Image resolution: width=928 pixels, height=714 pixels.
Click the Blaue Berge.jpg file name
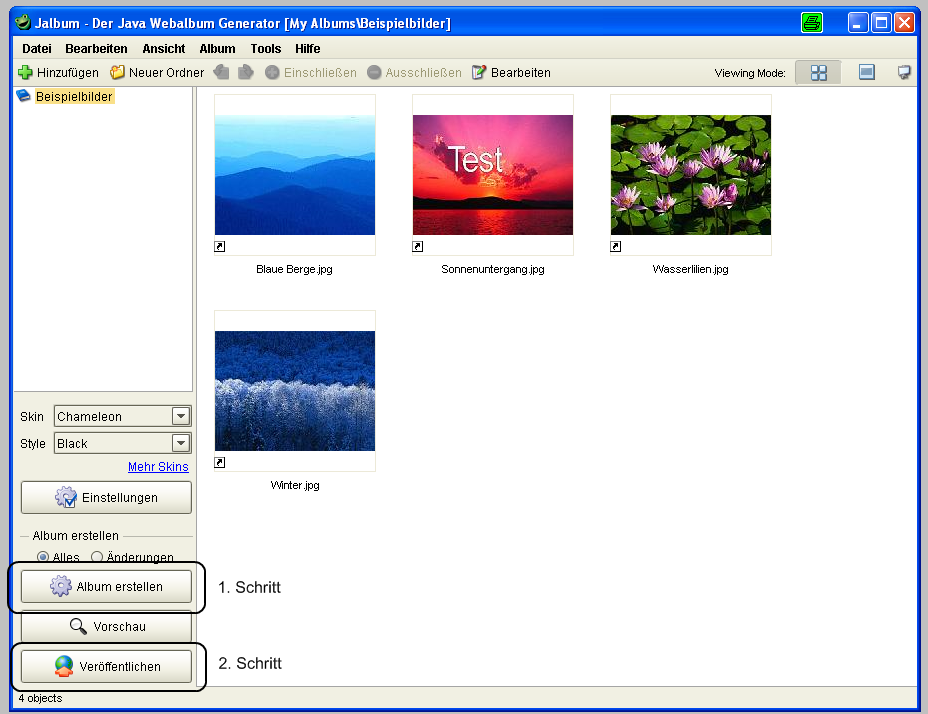(294, 269)
